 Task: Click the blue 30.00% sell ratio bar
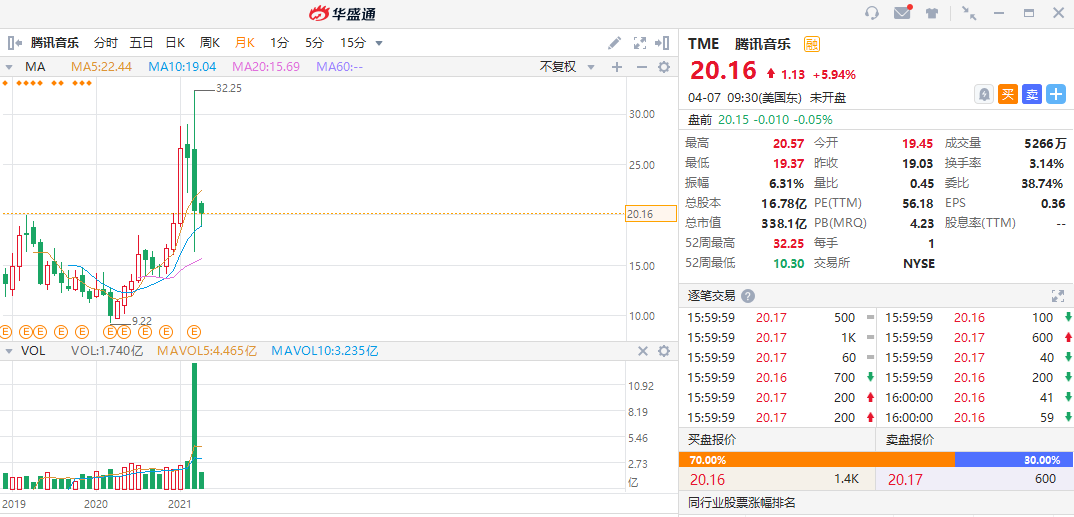(1014, 460)
